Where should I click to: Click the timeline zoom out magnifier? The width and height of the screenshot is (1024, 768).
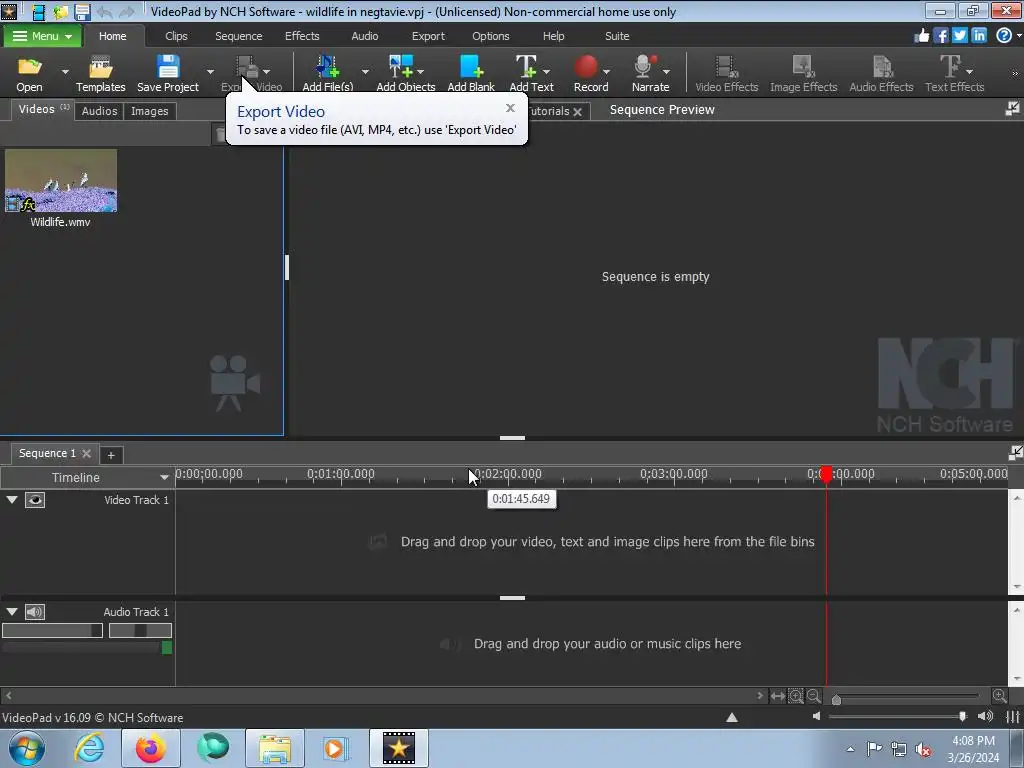tap(814, 696)
